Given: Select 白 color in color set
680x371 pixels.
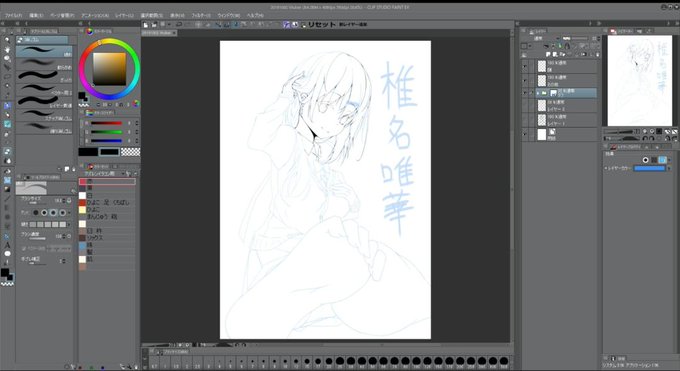Looking at the screenshot, I should pyautogui.click(x=107, y=196).
